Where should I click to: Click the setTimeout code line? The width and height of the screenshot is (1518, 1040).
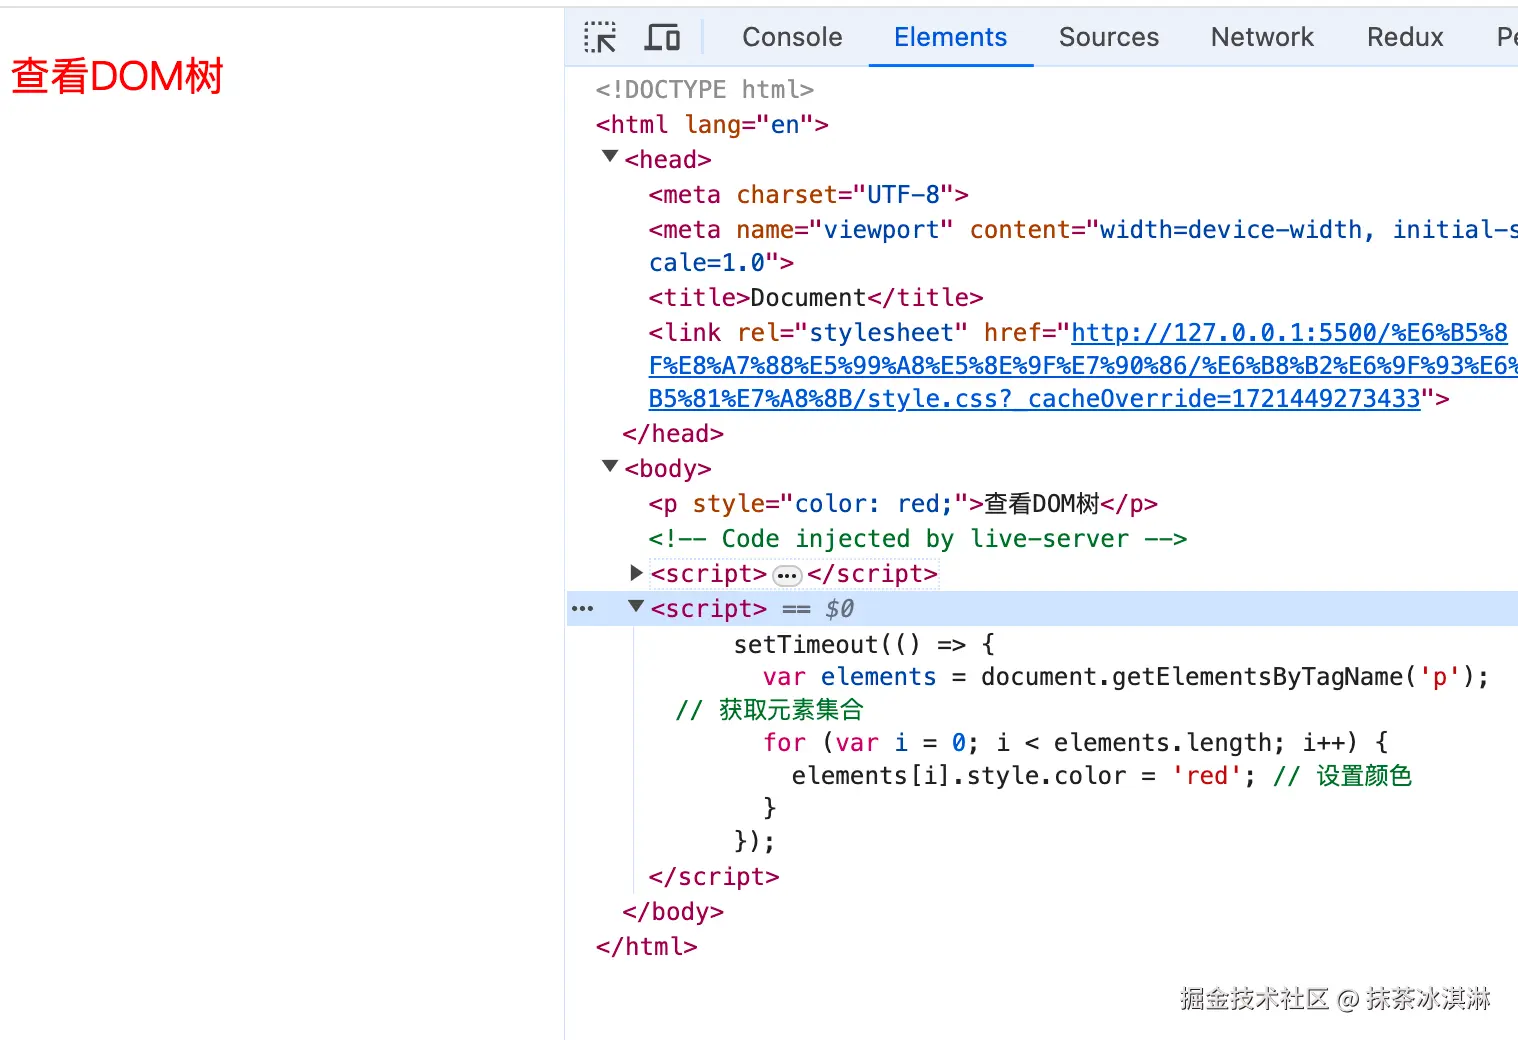pos(864,645)
